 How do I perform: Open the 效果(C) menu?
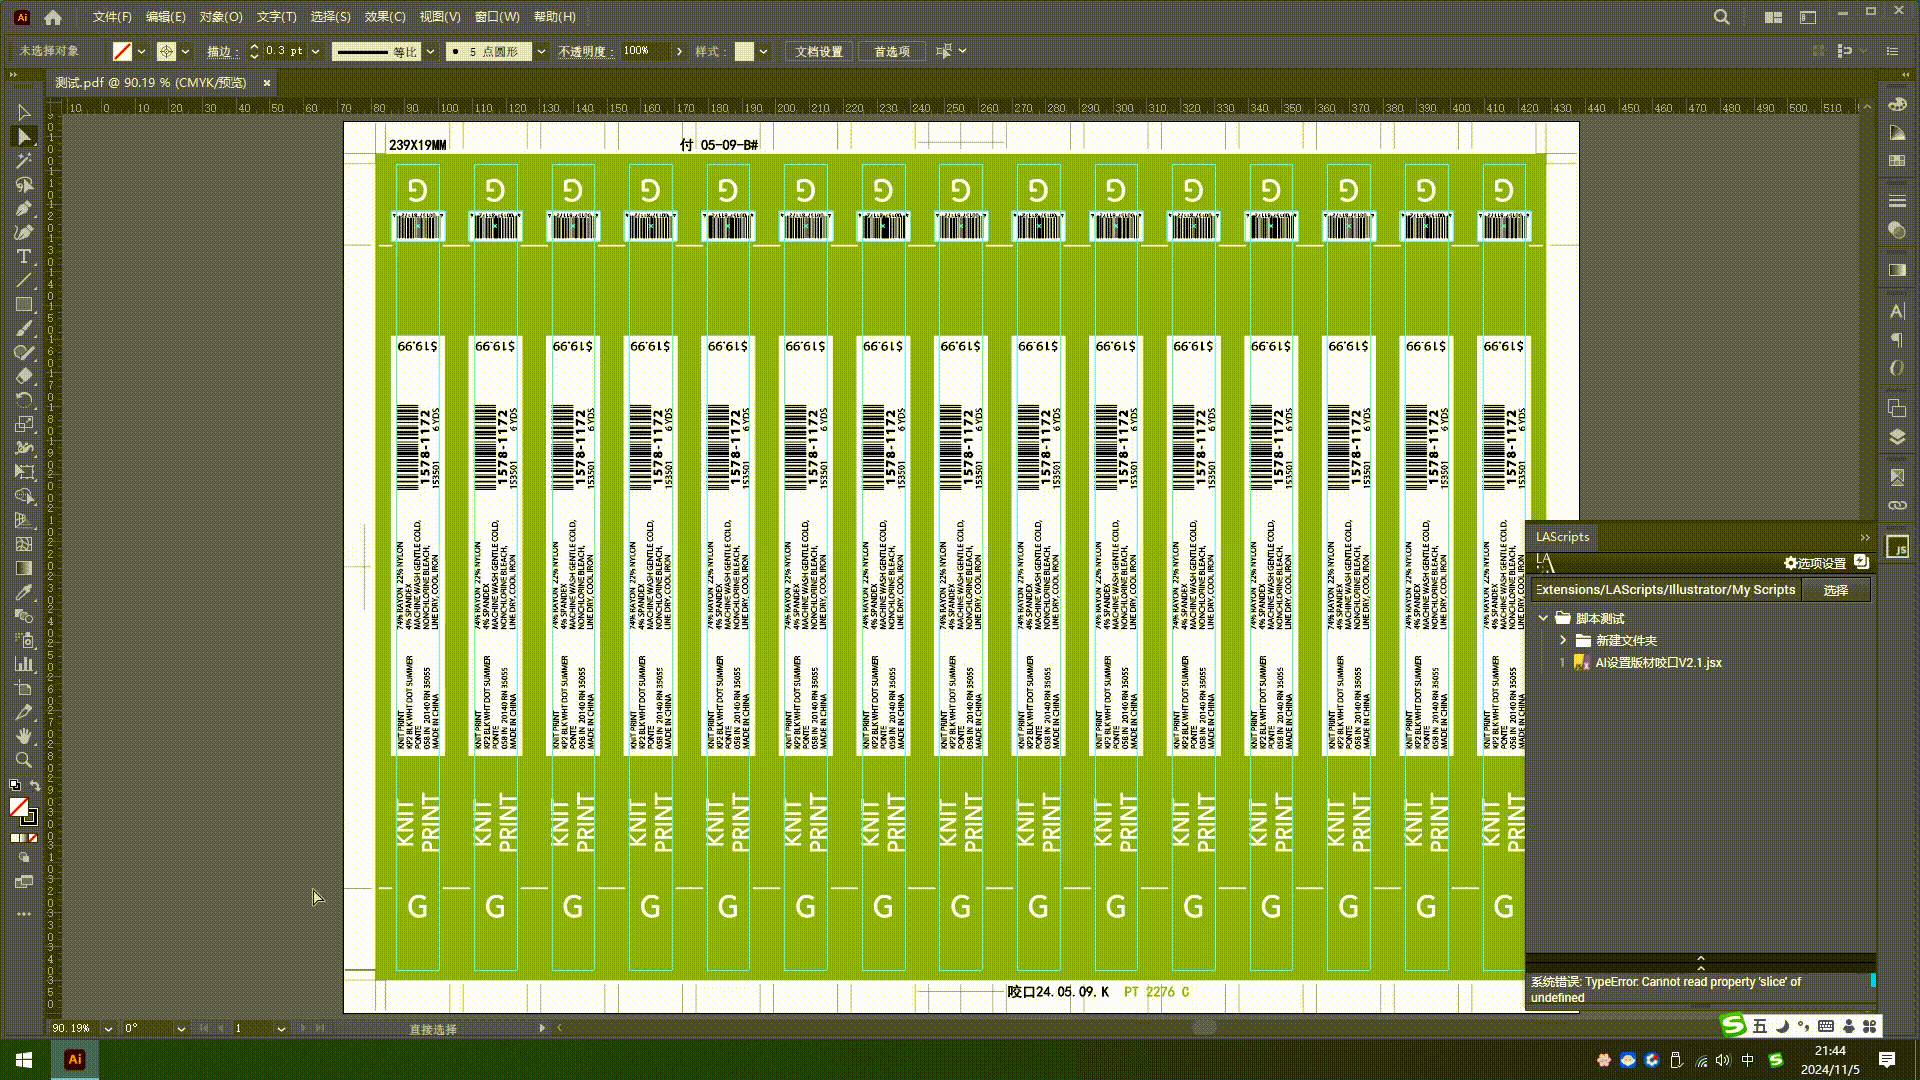point(384,17)
